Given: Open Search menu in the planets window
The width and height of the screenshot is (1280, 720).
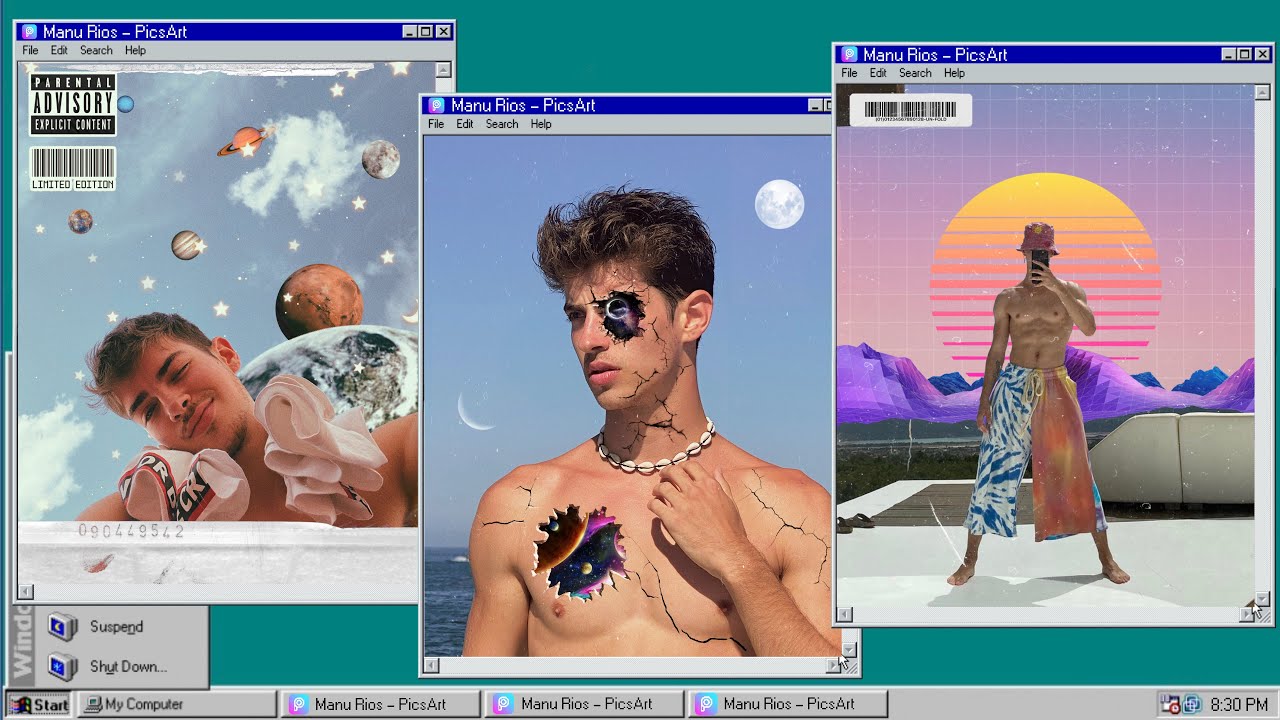Looking at the screenshot, I should [96, 51].
